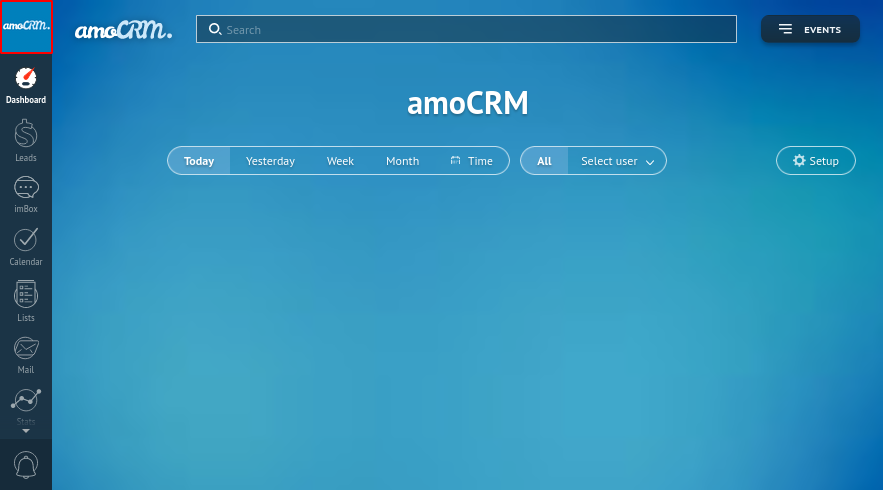
Task: Click the amoCRM account logo tile
Action: [x=26, y=26]
